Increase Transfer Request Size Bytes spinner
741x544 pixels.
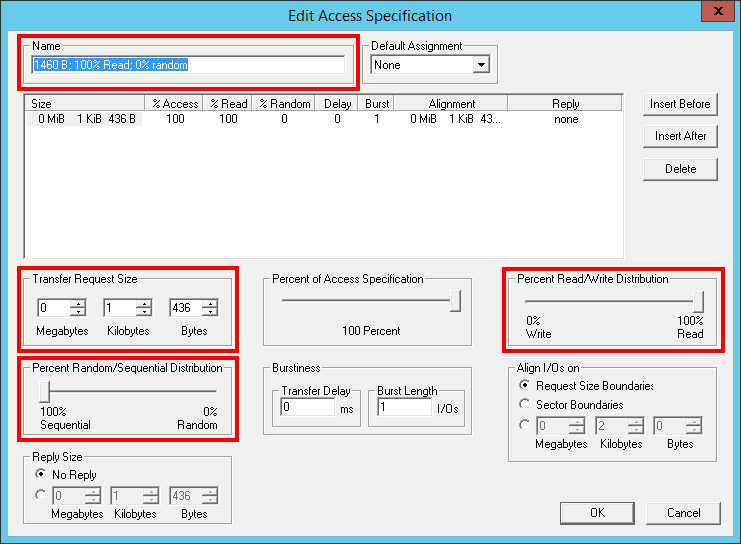pyautogui.click(x=210, y=303)
